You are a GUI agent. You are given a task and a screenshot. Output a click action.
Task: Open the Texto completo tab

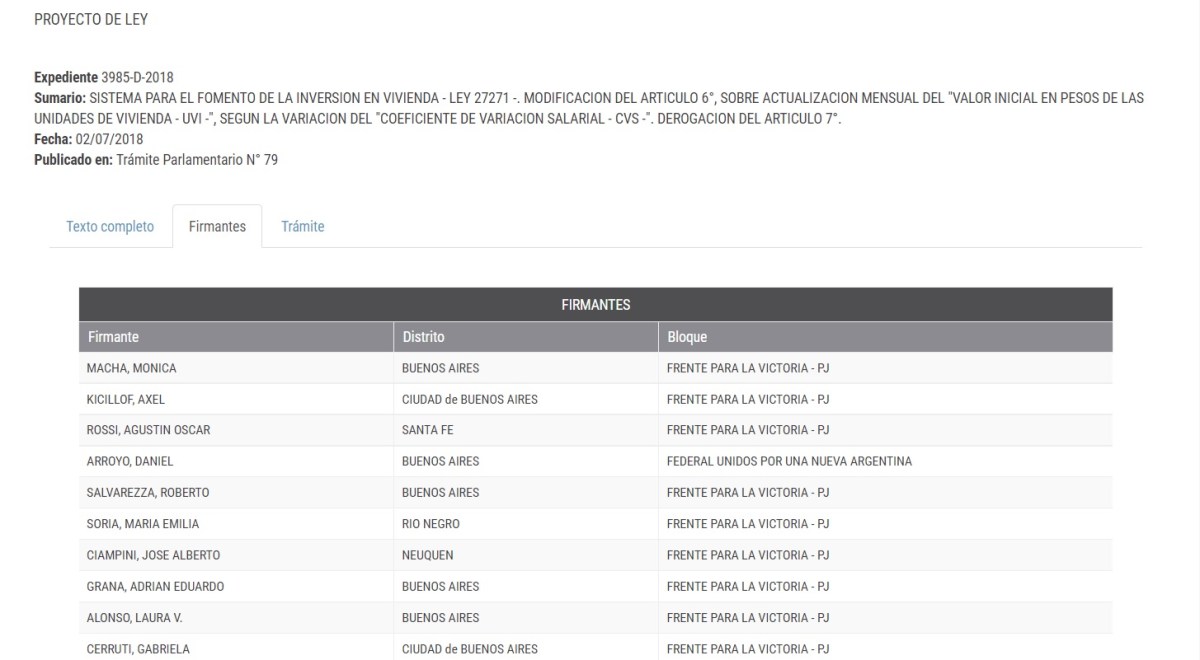click(x=110, y=226)
